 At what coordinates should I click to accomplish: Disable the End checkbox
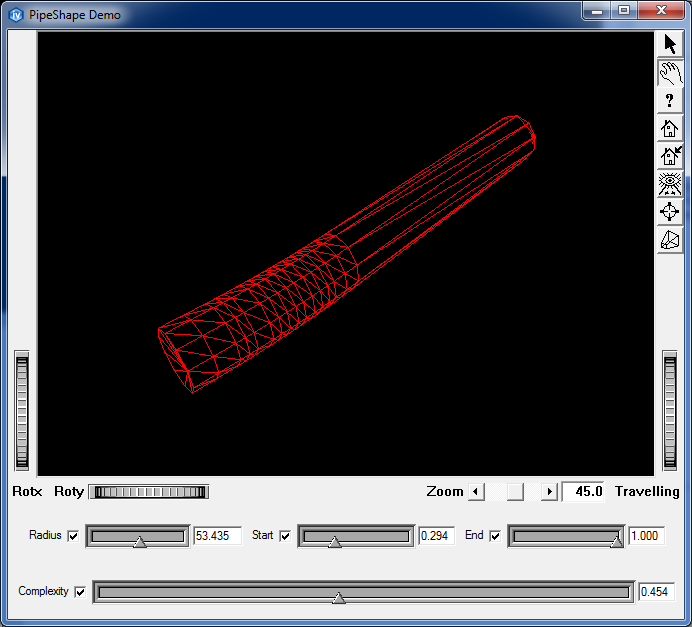[x=495, y=536]
